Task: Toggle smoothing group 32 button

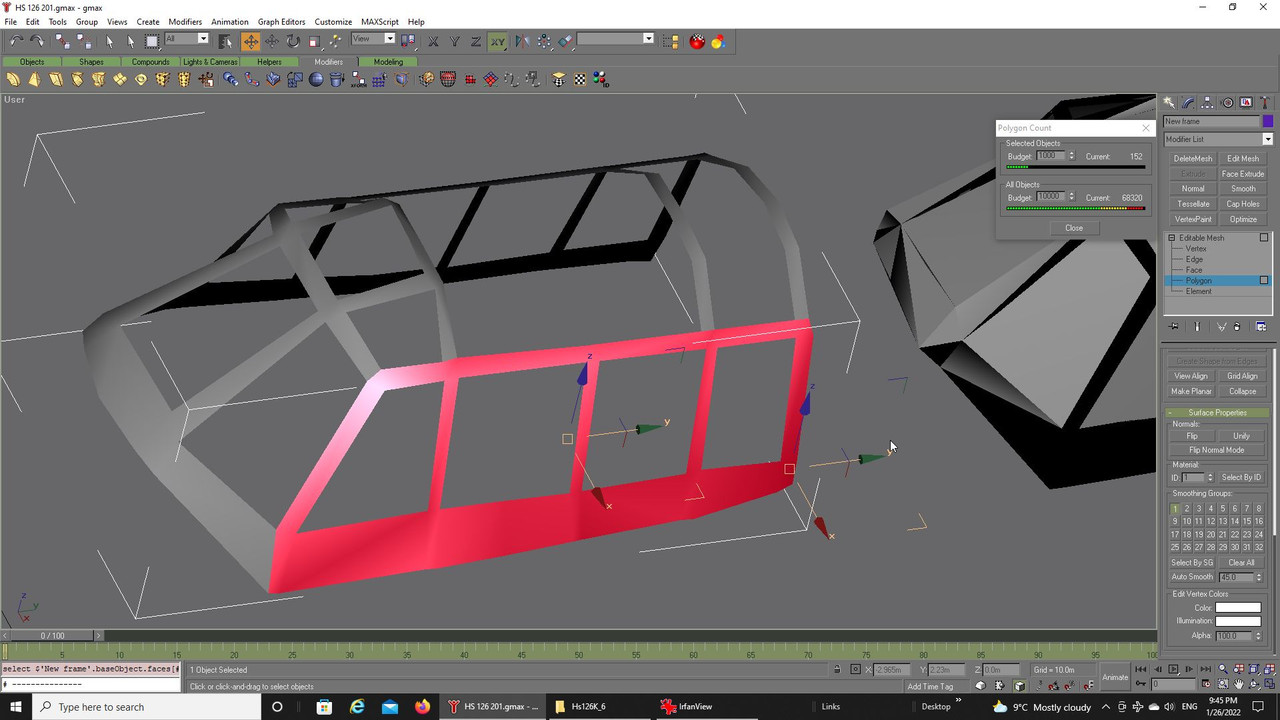Action: pos(1259,547)
